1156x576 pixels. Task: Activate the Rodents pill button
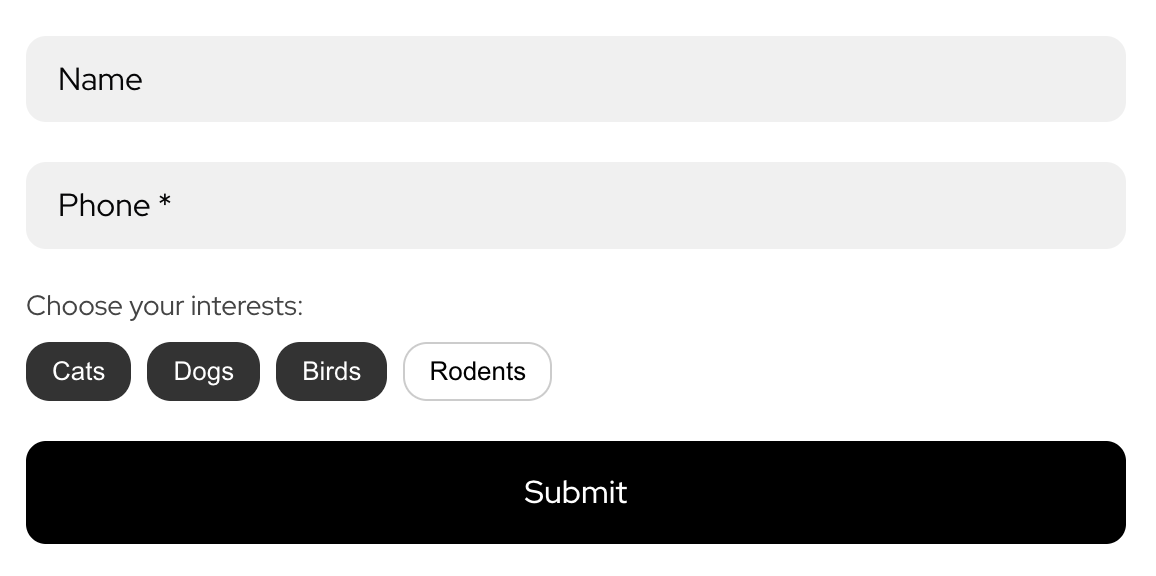[x=477, y=371]
